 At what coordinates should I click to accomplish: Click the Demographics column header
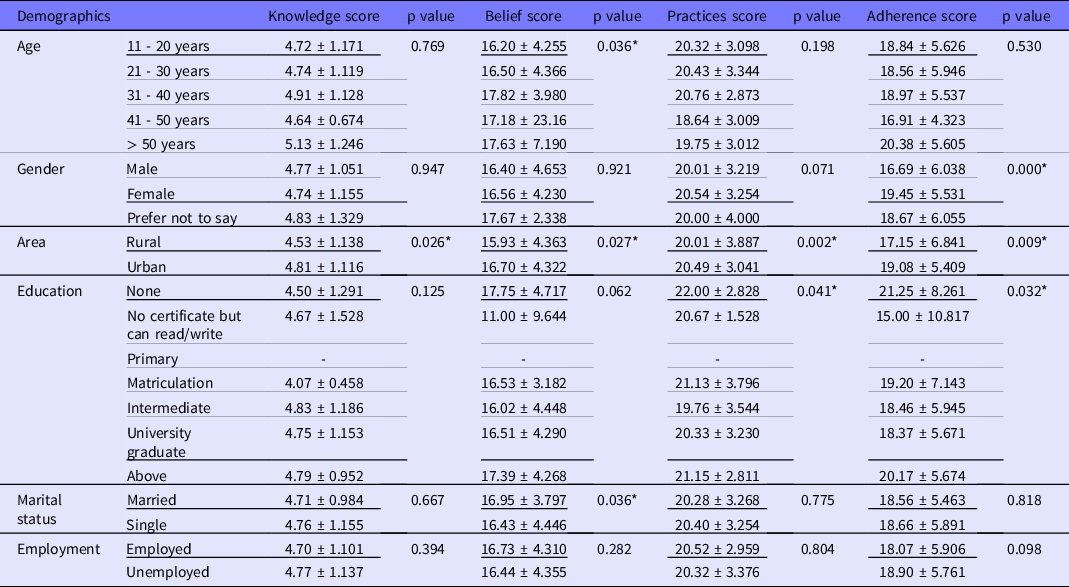pyautogui.click(x=64, y=17)
